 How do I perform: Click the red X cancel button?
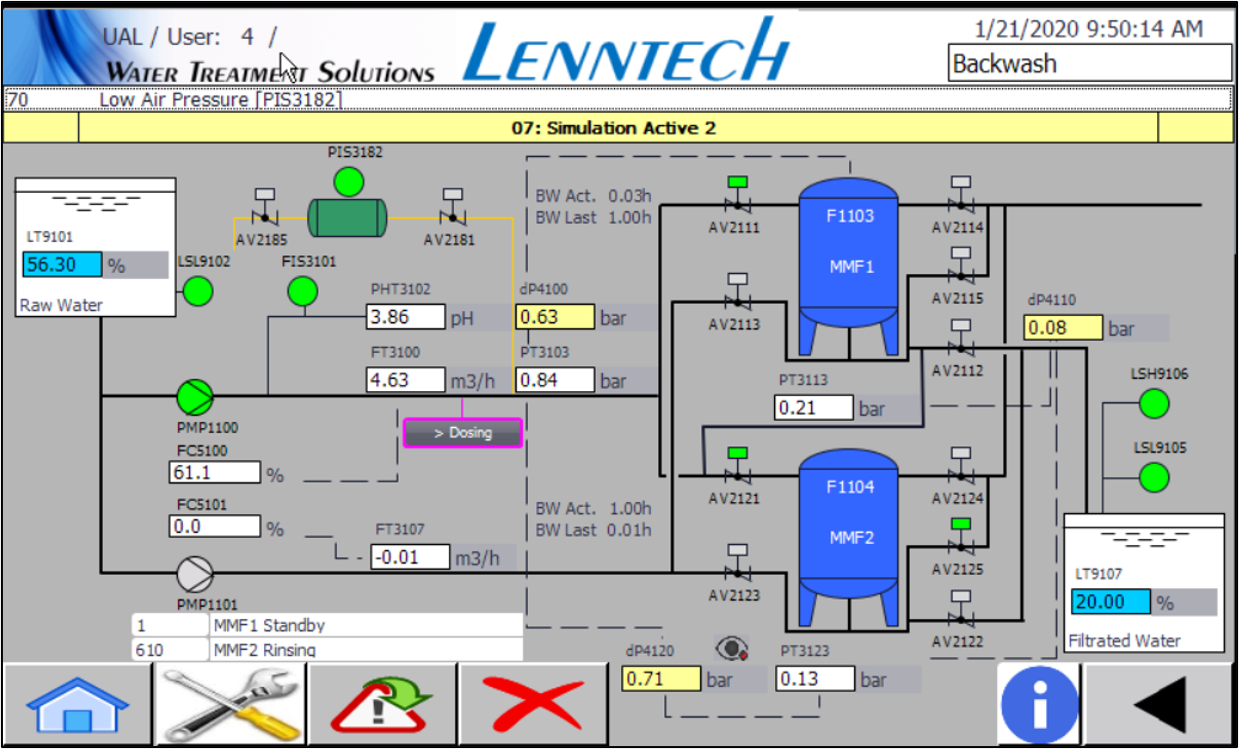point(535,704)
